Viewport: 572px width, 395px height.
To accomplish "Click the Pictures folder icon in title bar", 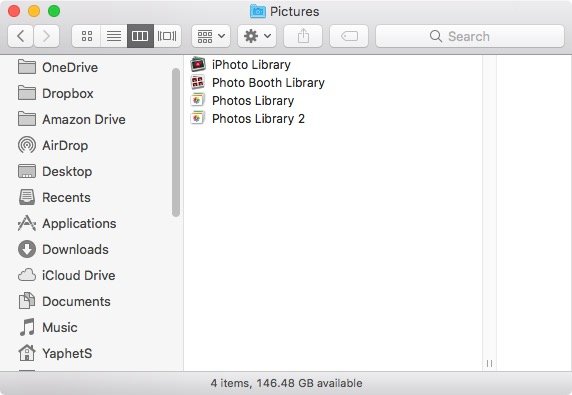I will 258,11.
